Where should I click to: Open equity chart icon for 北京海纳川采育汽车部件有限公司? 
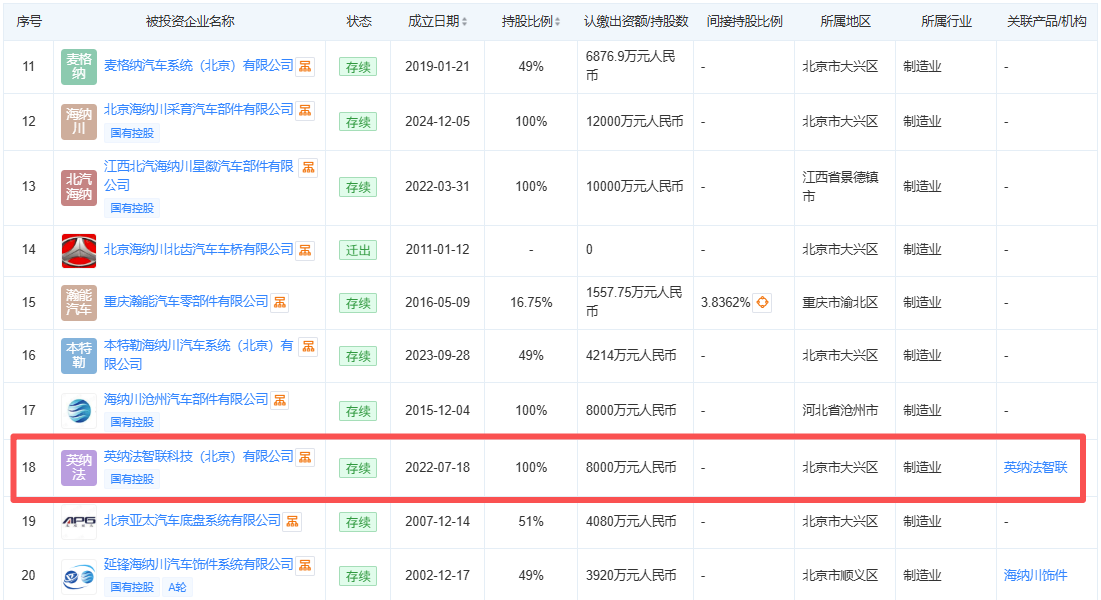point(305,111)
